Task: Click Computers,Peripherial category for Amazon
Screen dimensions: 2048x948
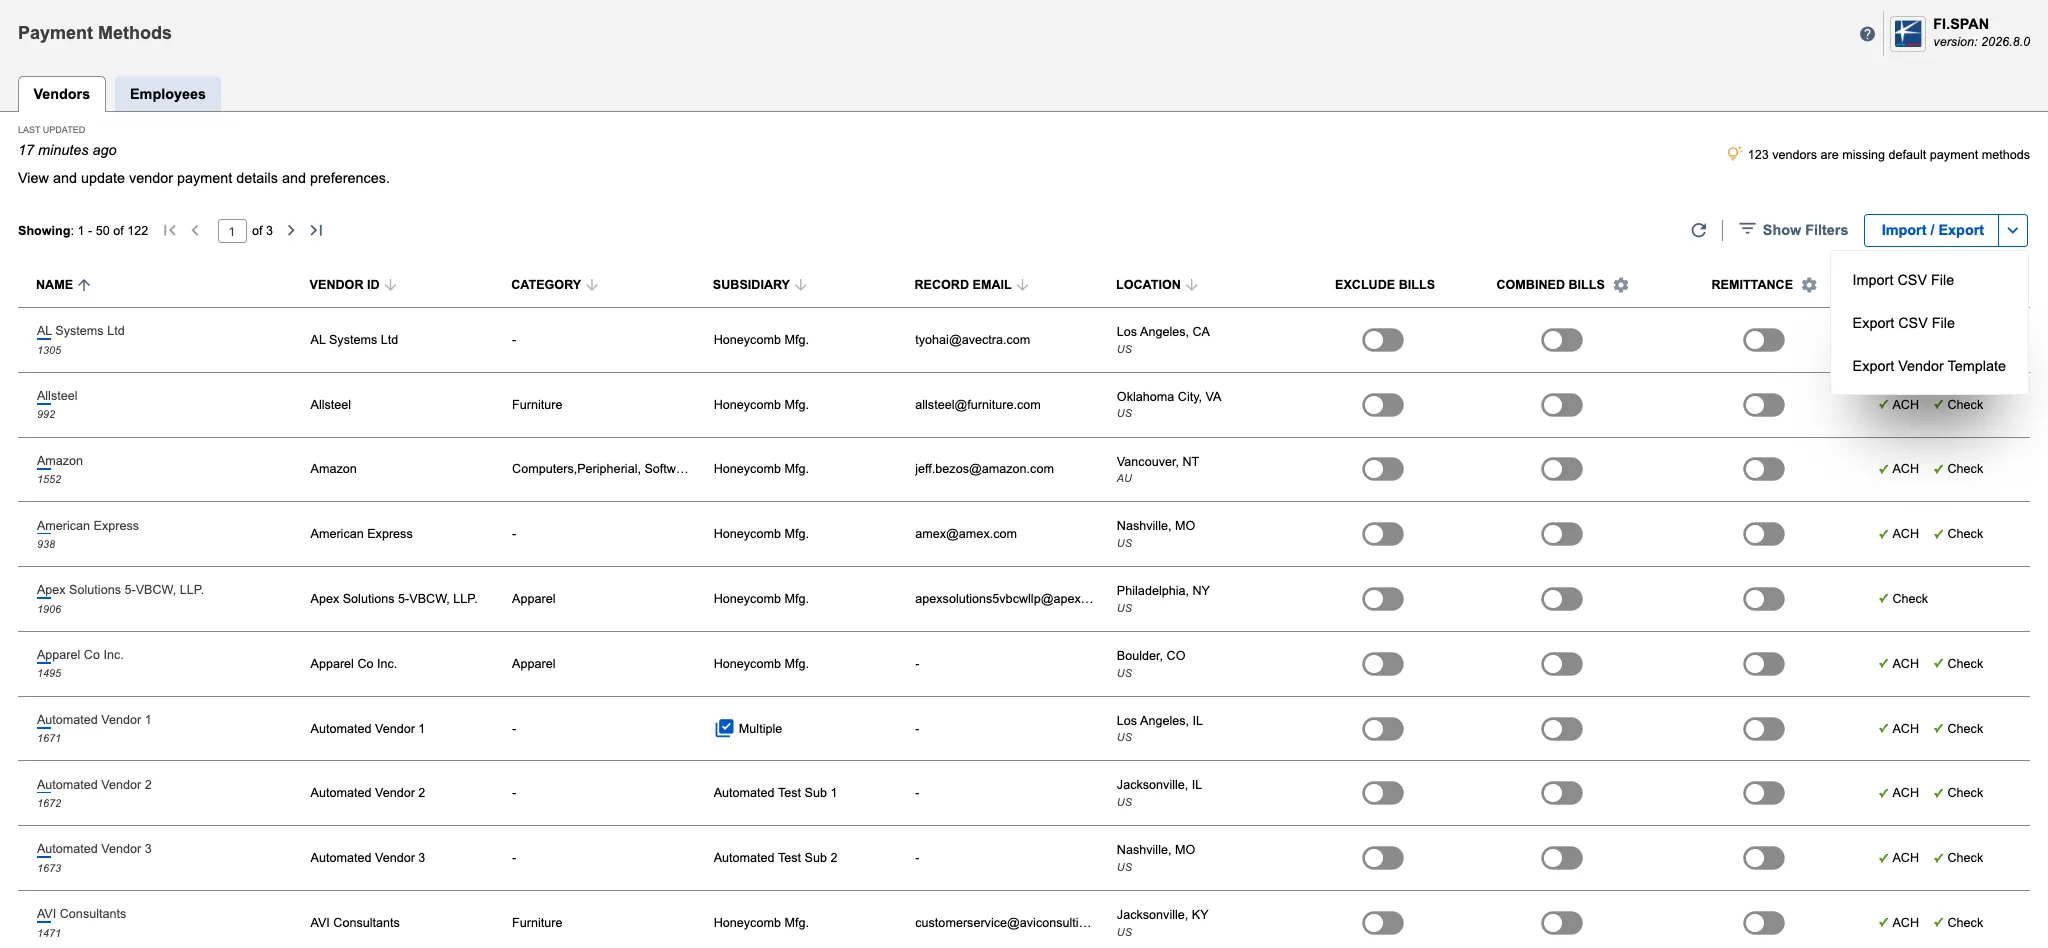Action: (x=600, y=469)
